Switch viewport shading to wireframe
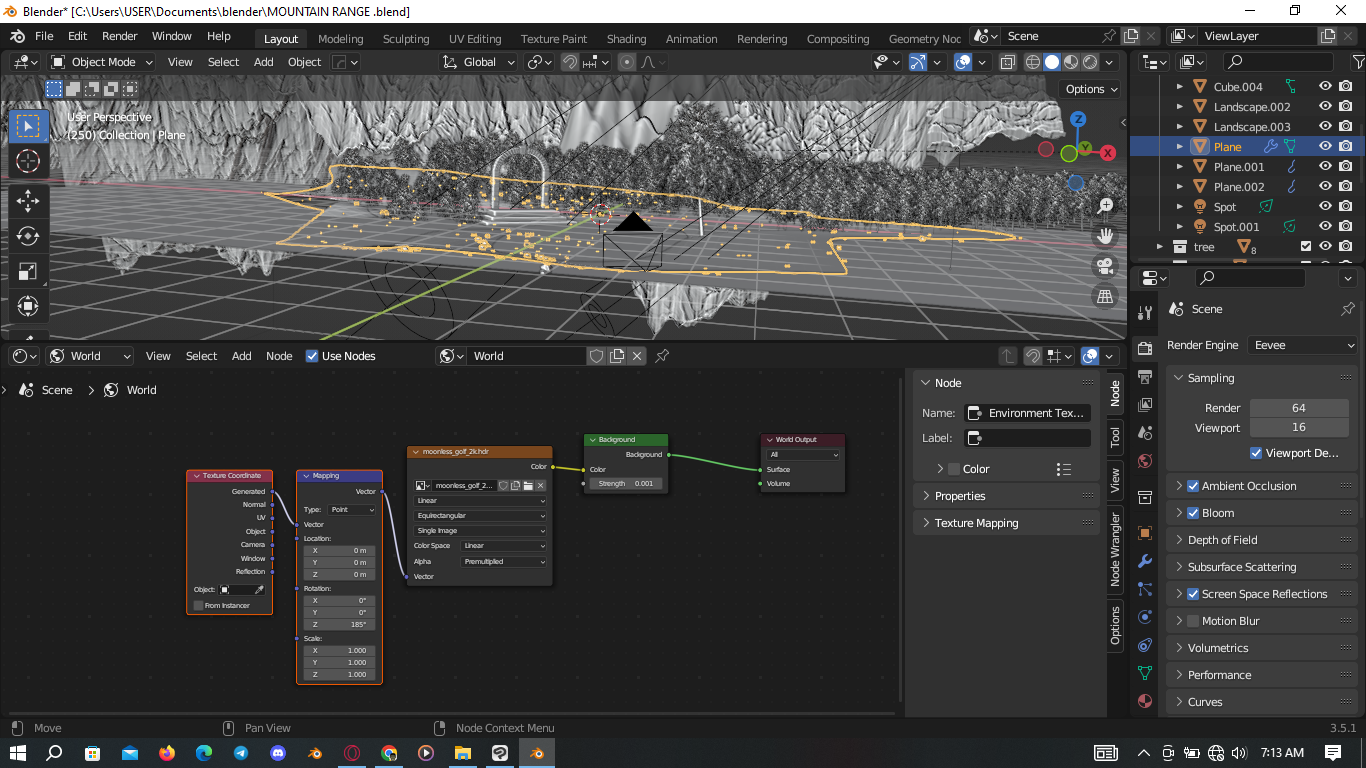 pyautogui.click(x=1033, y=62)
